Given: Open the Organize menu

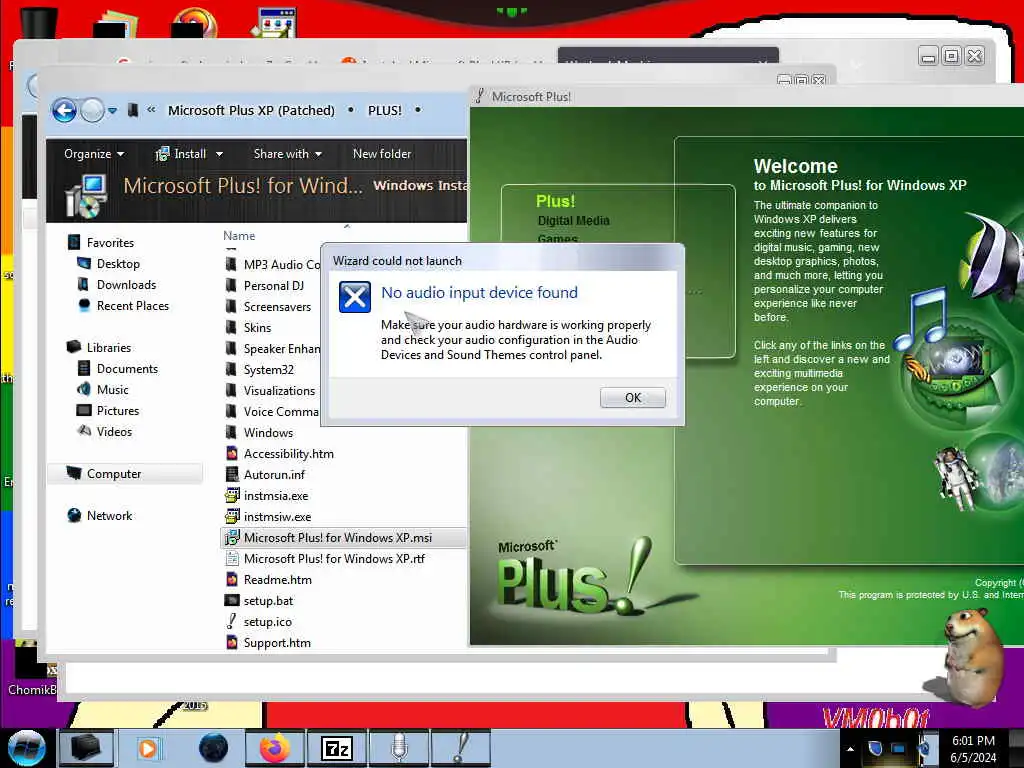Looking at the screenshot, I should (93, 154).
